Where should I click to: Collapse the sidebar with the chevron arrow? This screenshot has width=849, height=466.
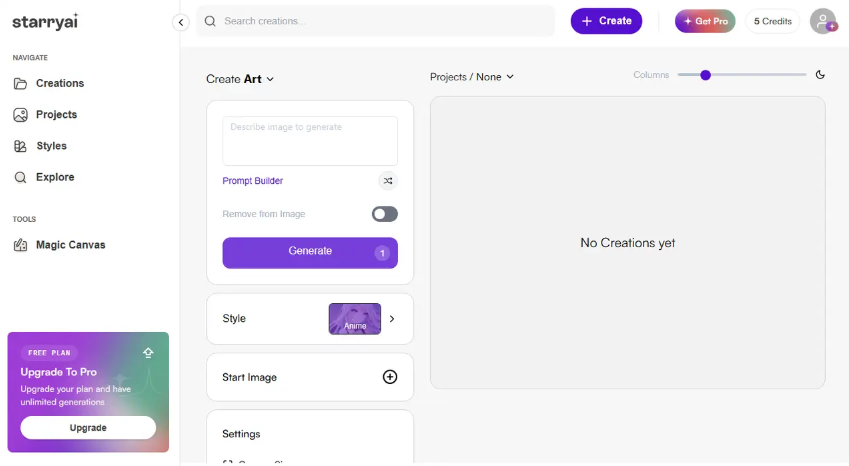[x=181, y=22]
